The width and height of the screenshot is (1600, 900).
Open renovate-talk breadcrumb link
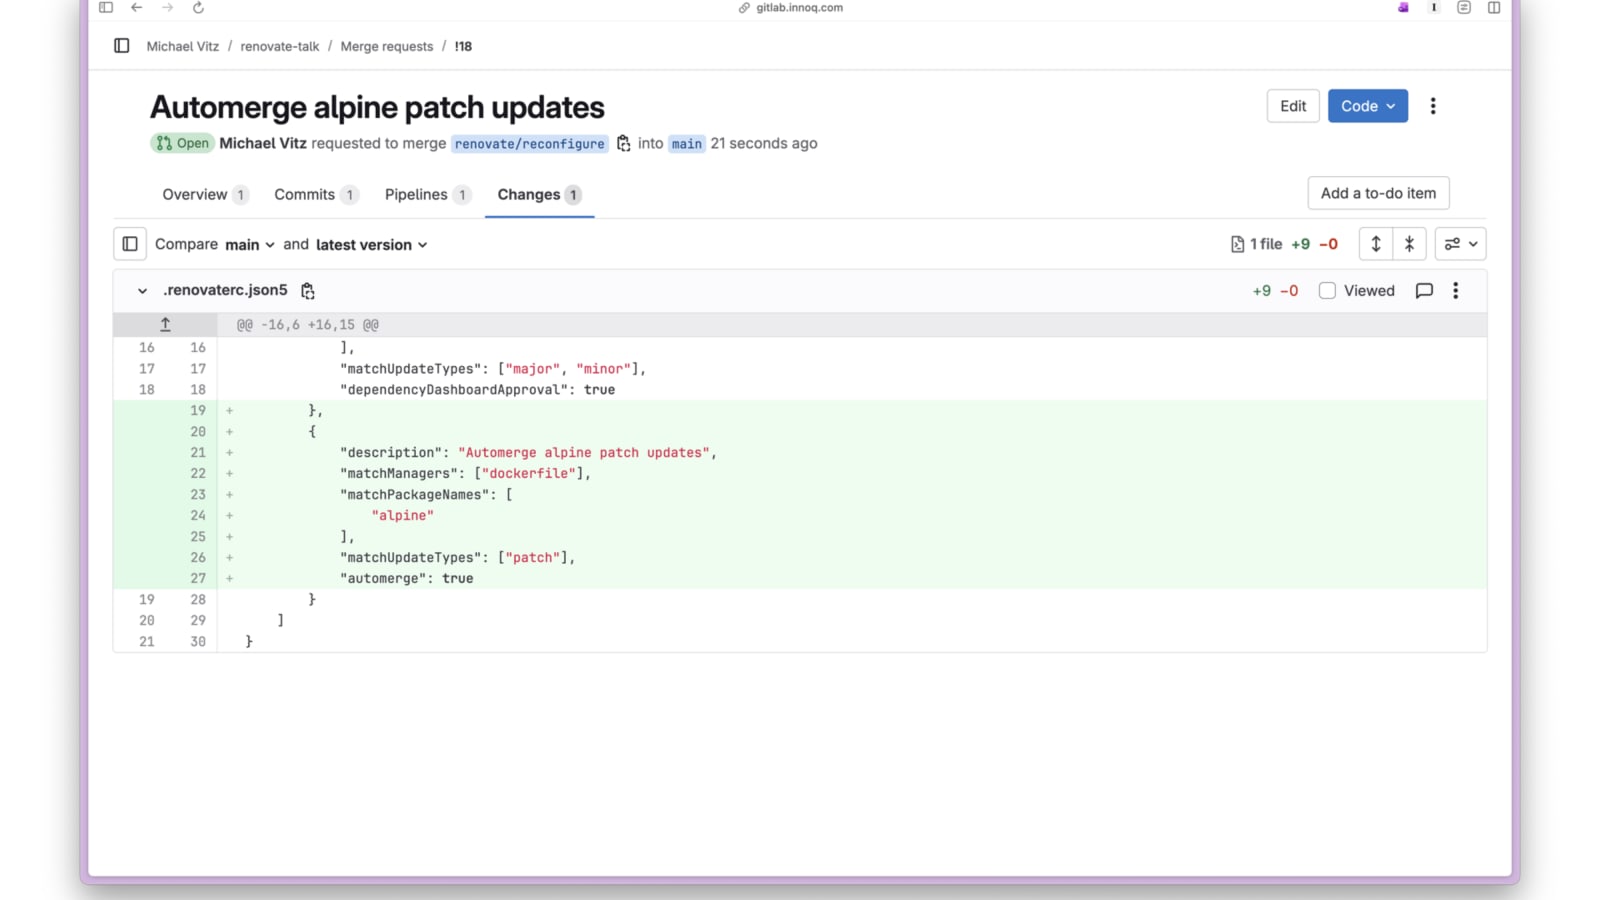click(x=280, y=47)
